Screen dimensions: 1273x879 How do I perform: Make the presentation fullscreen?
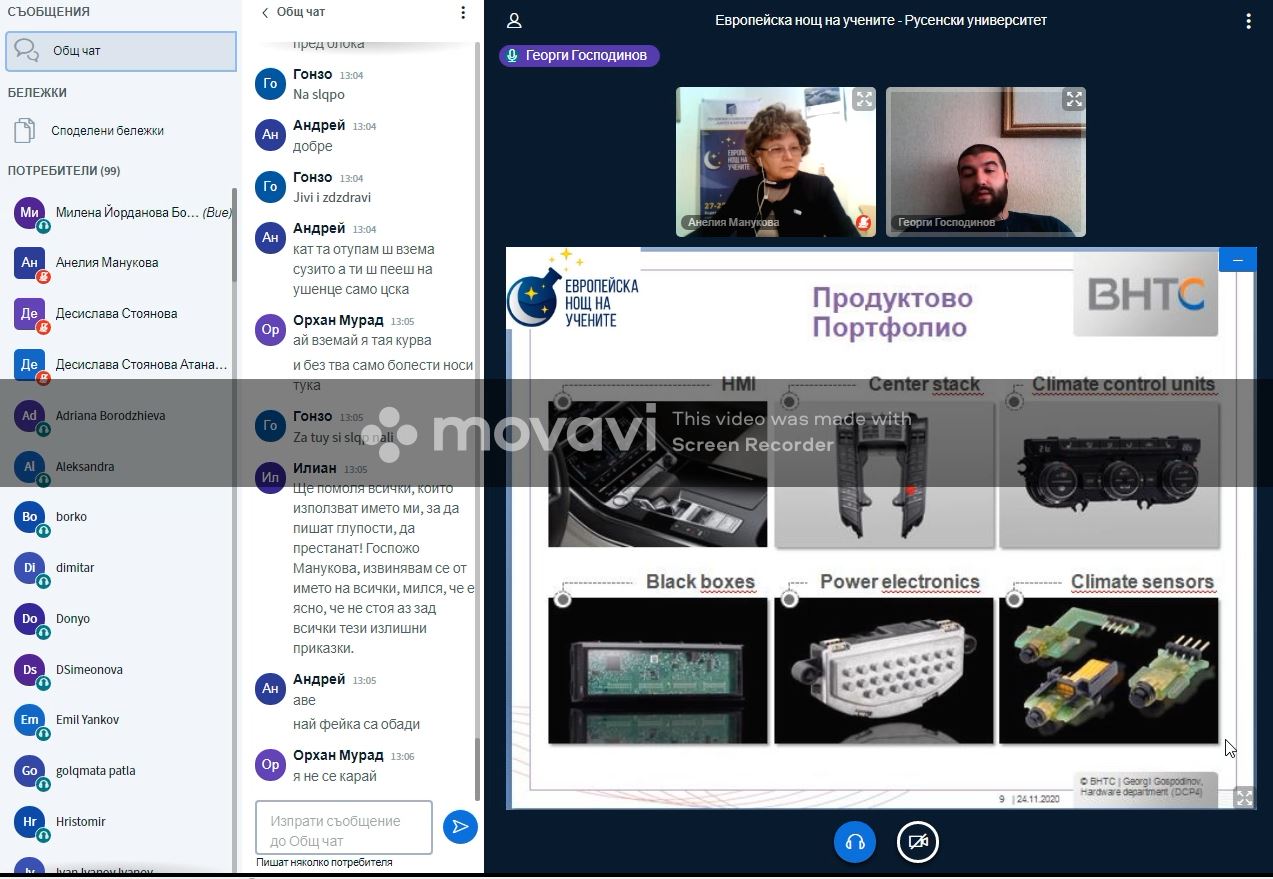click(1243, 797)
